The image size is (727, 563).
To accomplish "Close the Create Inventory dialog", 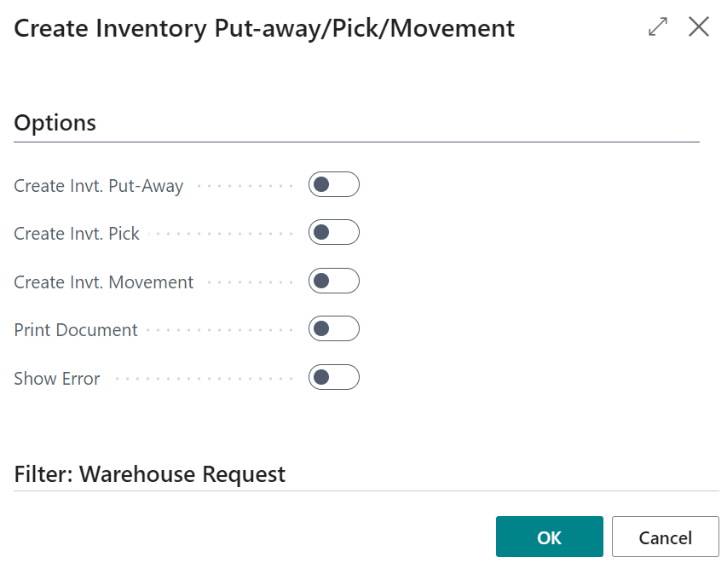I will 699,28.
